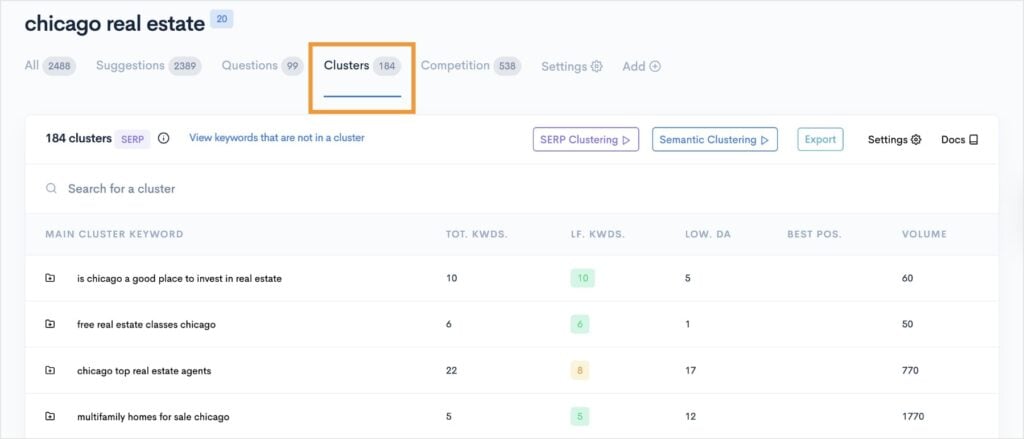Screen dimensions: 1024x439
Task: Click the green 6 LF keywords badge
Action: pos(580,325)
